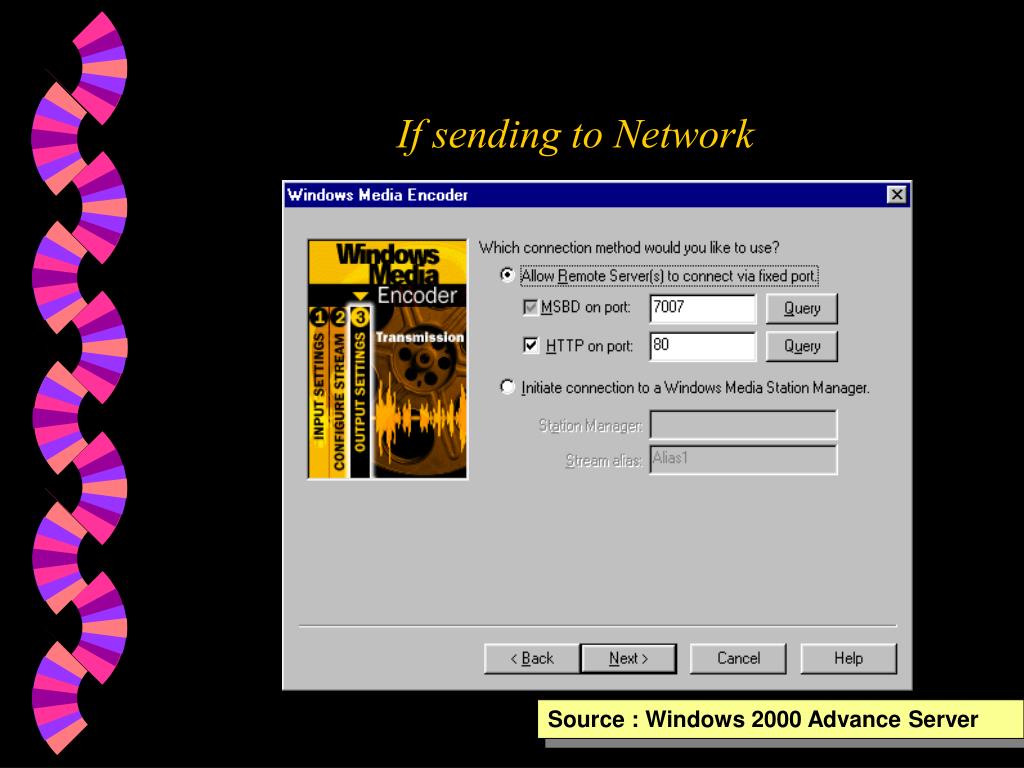The image size is (1024, 768).
Task: Click the step 1 circle in wizard graphic
Action: point(319,318)
